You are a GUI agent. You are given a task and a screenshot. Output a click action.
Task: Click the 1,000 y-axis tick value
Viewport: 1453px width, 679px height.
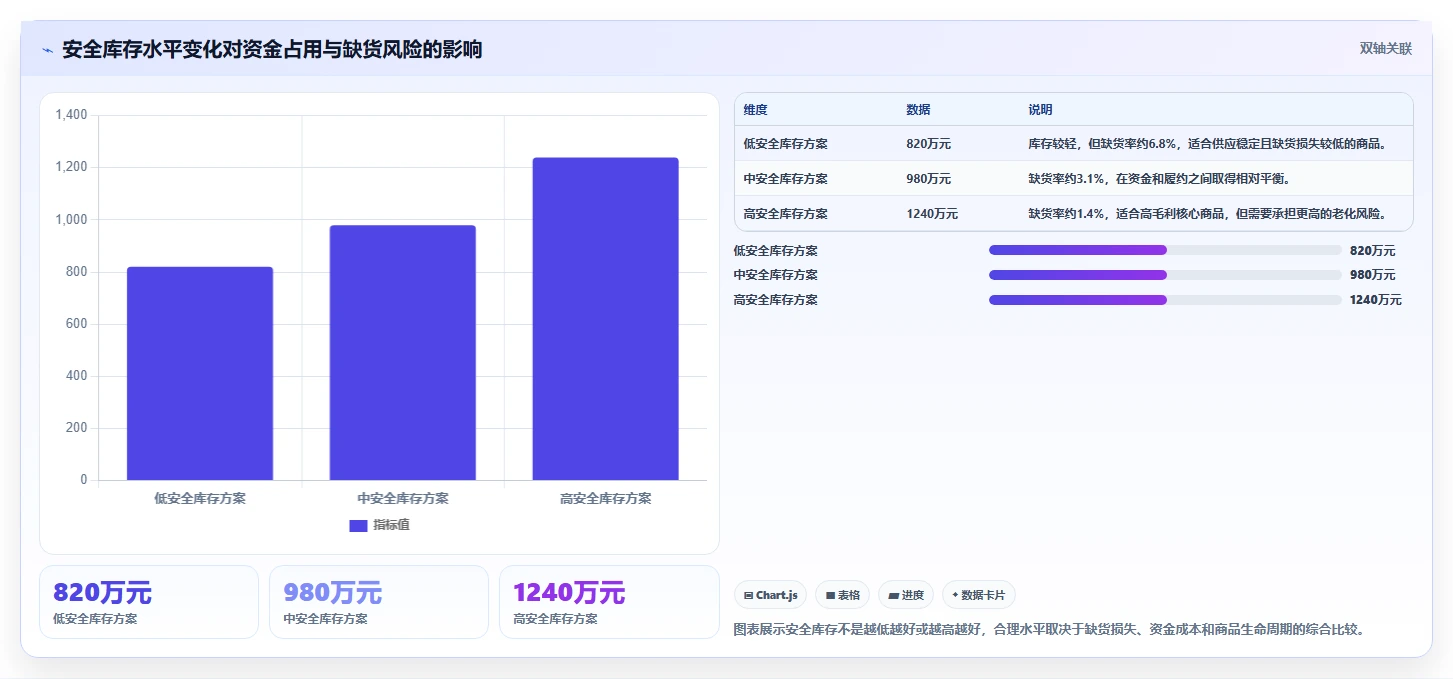pos(71,220)
